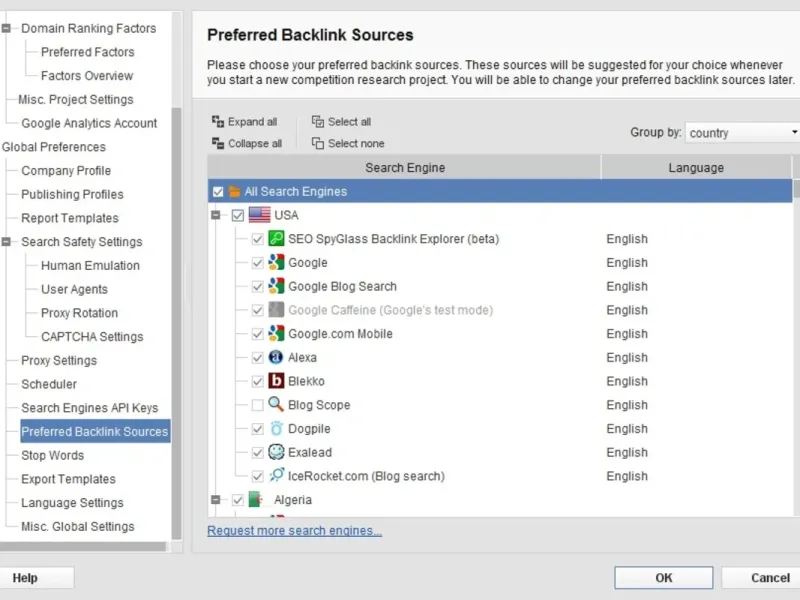Click the Collapse all icon
The height and width of the screenshot is (600, 800).
(x=218, y=144)
